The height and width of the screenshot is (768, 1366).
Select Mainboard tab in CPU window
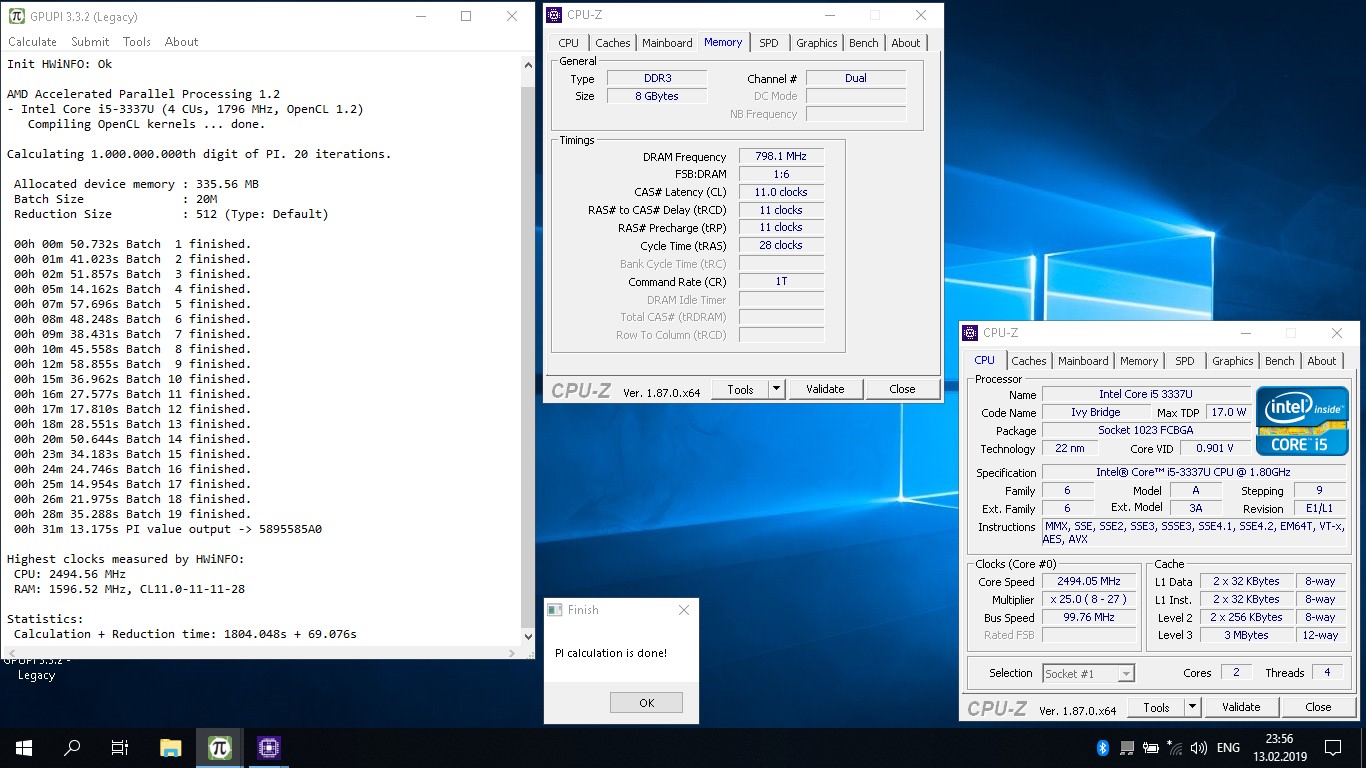click(1083, 361)
